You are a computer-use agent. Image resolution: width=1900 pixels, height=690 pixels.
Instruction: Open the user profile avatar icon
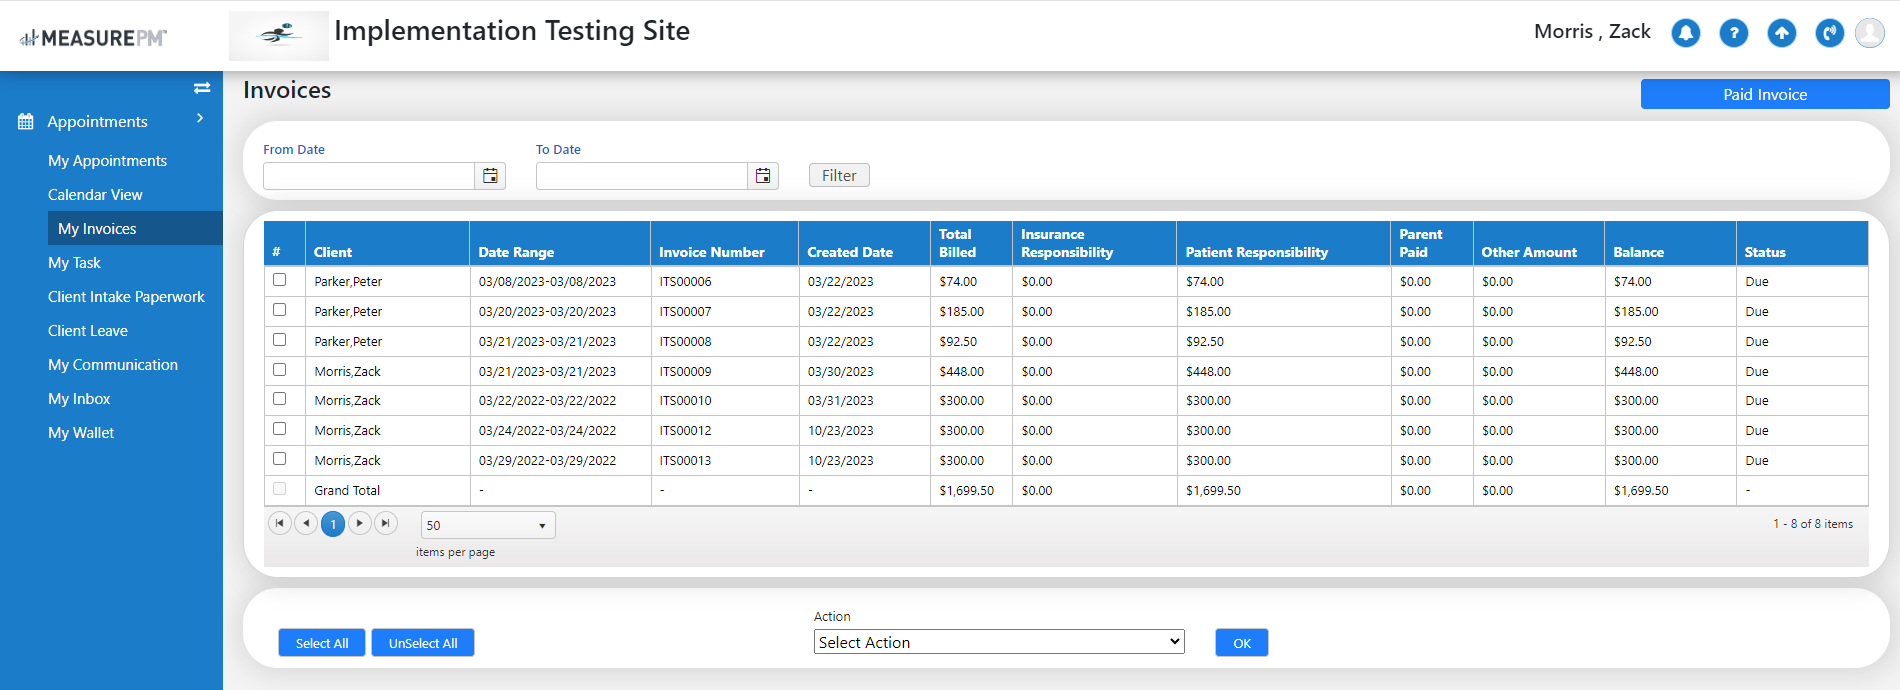click(1870, 33)
